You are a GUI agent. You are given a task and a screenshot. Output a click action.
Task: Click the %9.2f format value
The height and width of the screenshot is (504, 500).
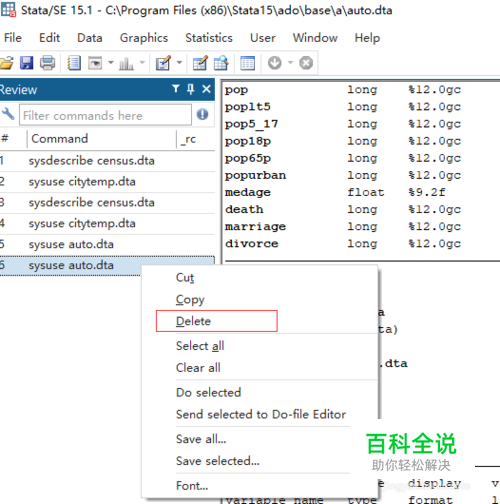427,192
